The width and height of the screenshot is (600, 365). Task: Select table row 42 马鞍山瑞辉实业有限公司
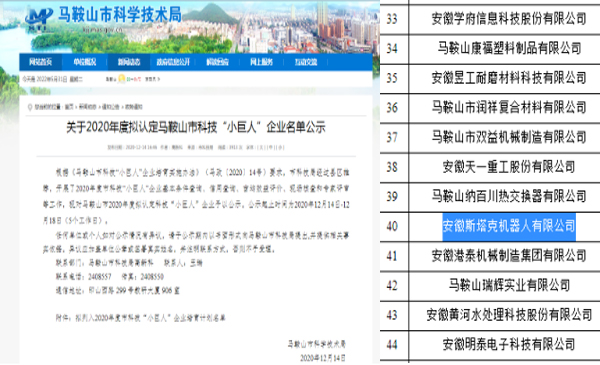pos(490,285)
